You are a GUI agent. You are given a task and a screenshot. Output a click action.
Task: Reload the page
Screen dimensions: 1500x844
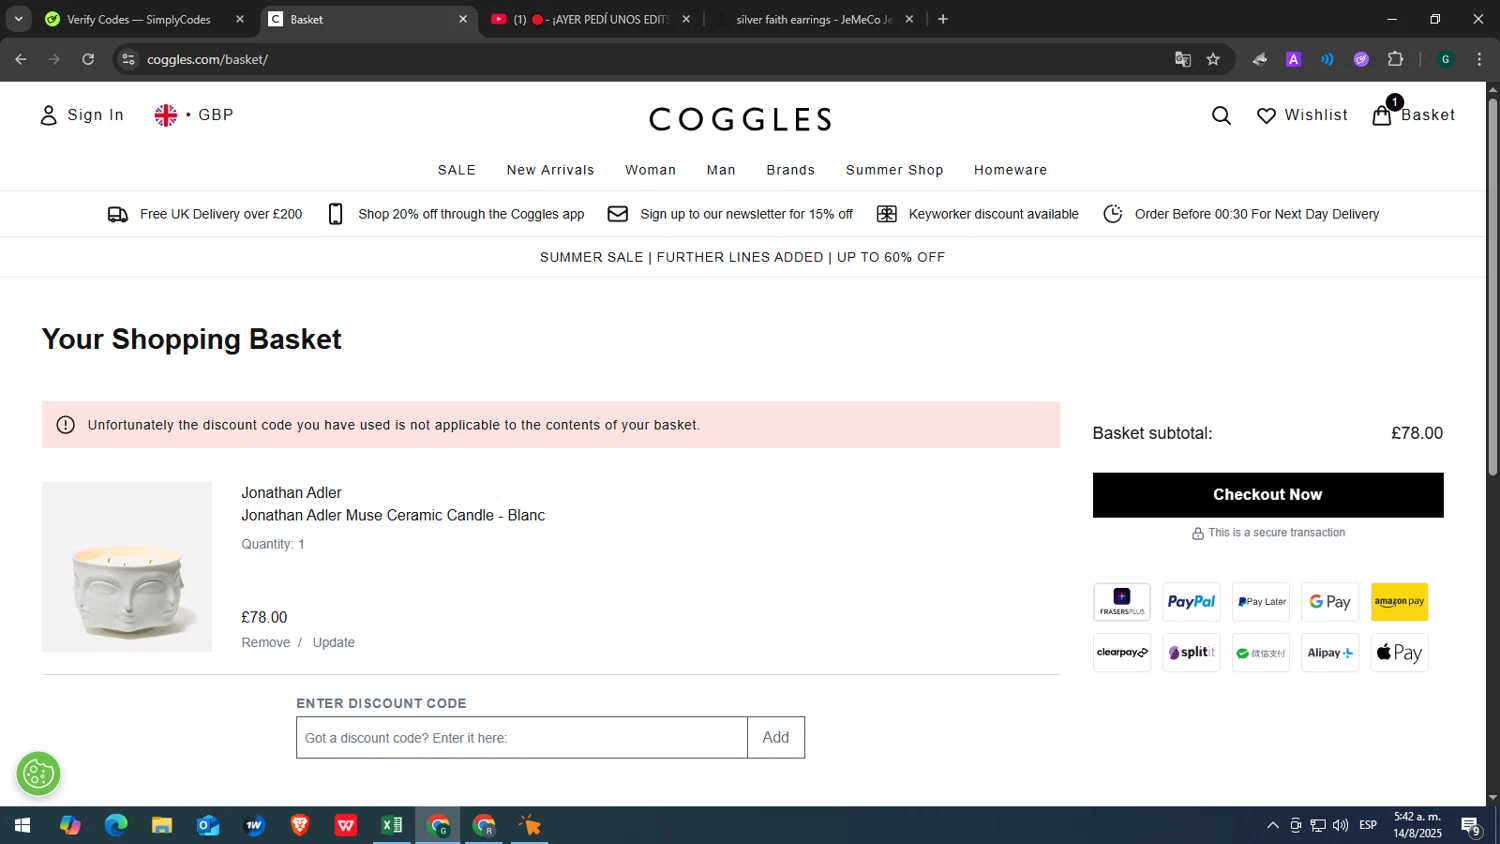point(88,60)
